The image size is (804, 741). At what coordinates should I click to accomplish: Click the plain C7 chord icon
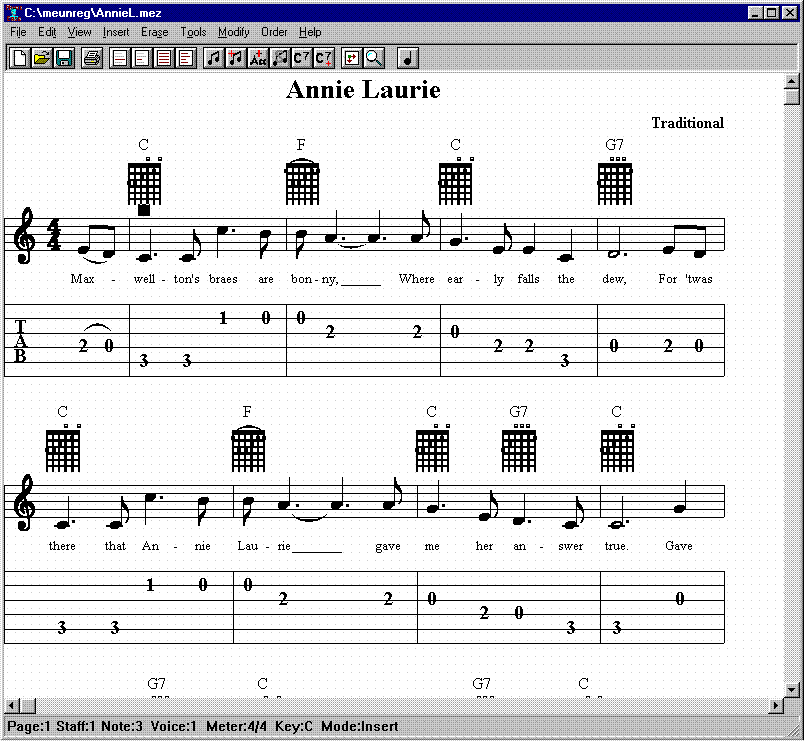click(302, 58)
